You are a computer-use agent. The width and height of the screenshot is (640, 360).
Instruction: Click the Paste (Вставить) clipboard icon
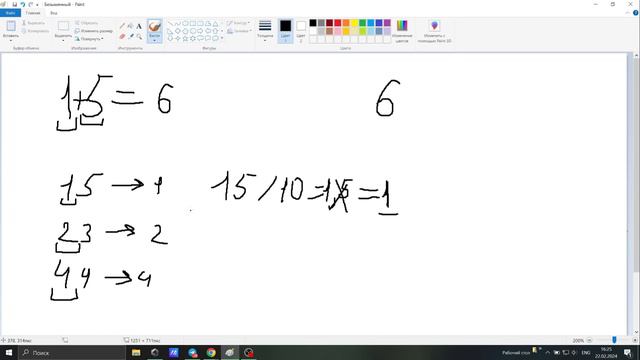coord(11,26)
